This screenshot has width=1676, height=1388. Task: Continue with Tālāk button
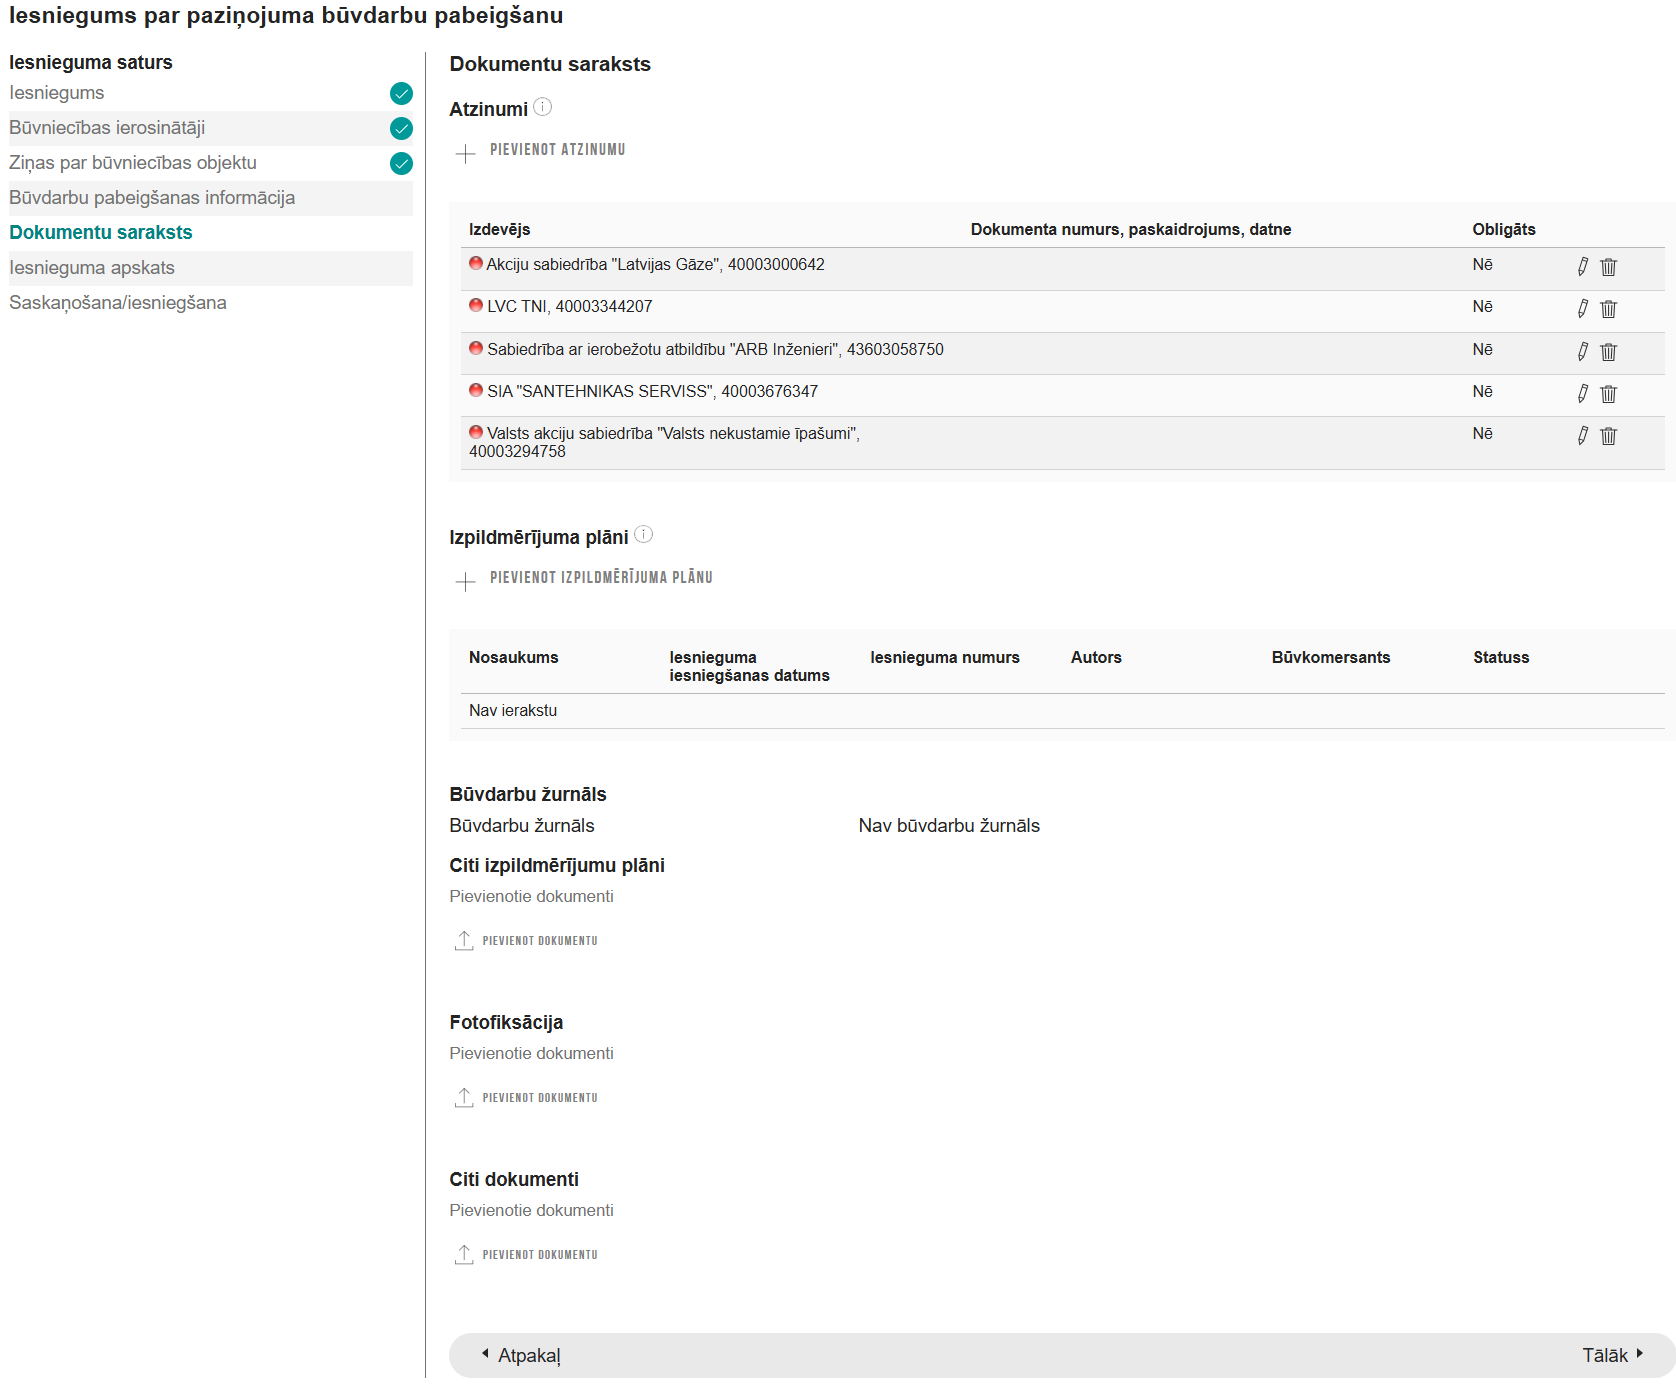click(x=1613, y=1356)
